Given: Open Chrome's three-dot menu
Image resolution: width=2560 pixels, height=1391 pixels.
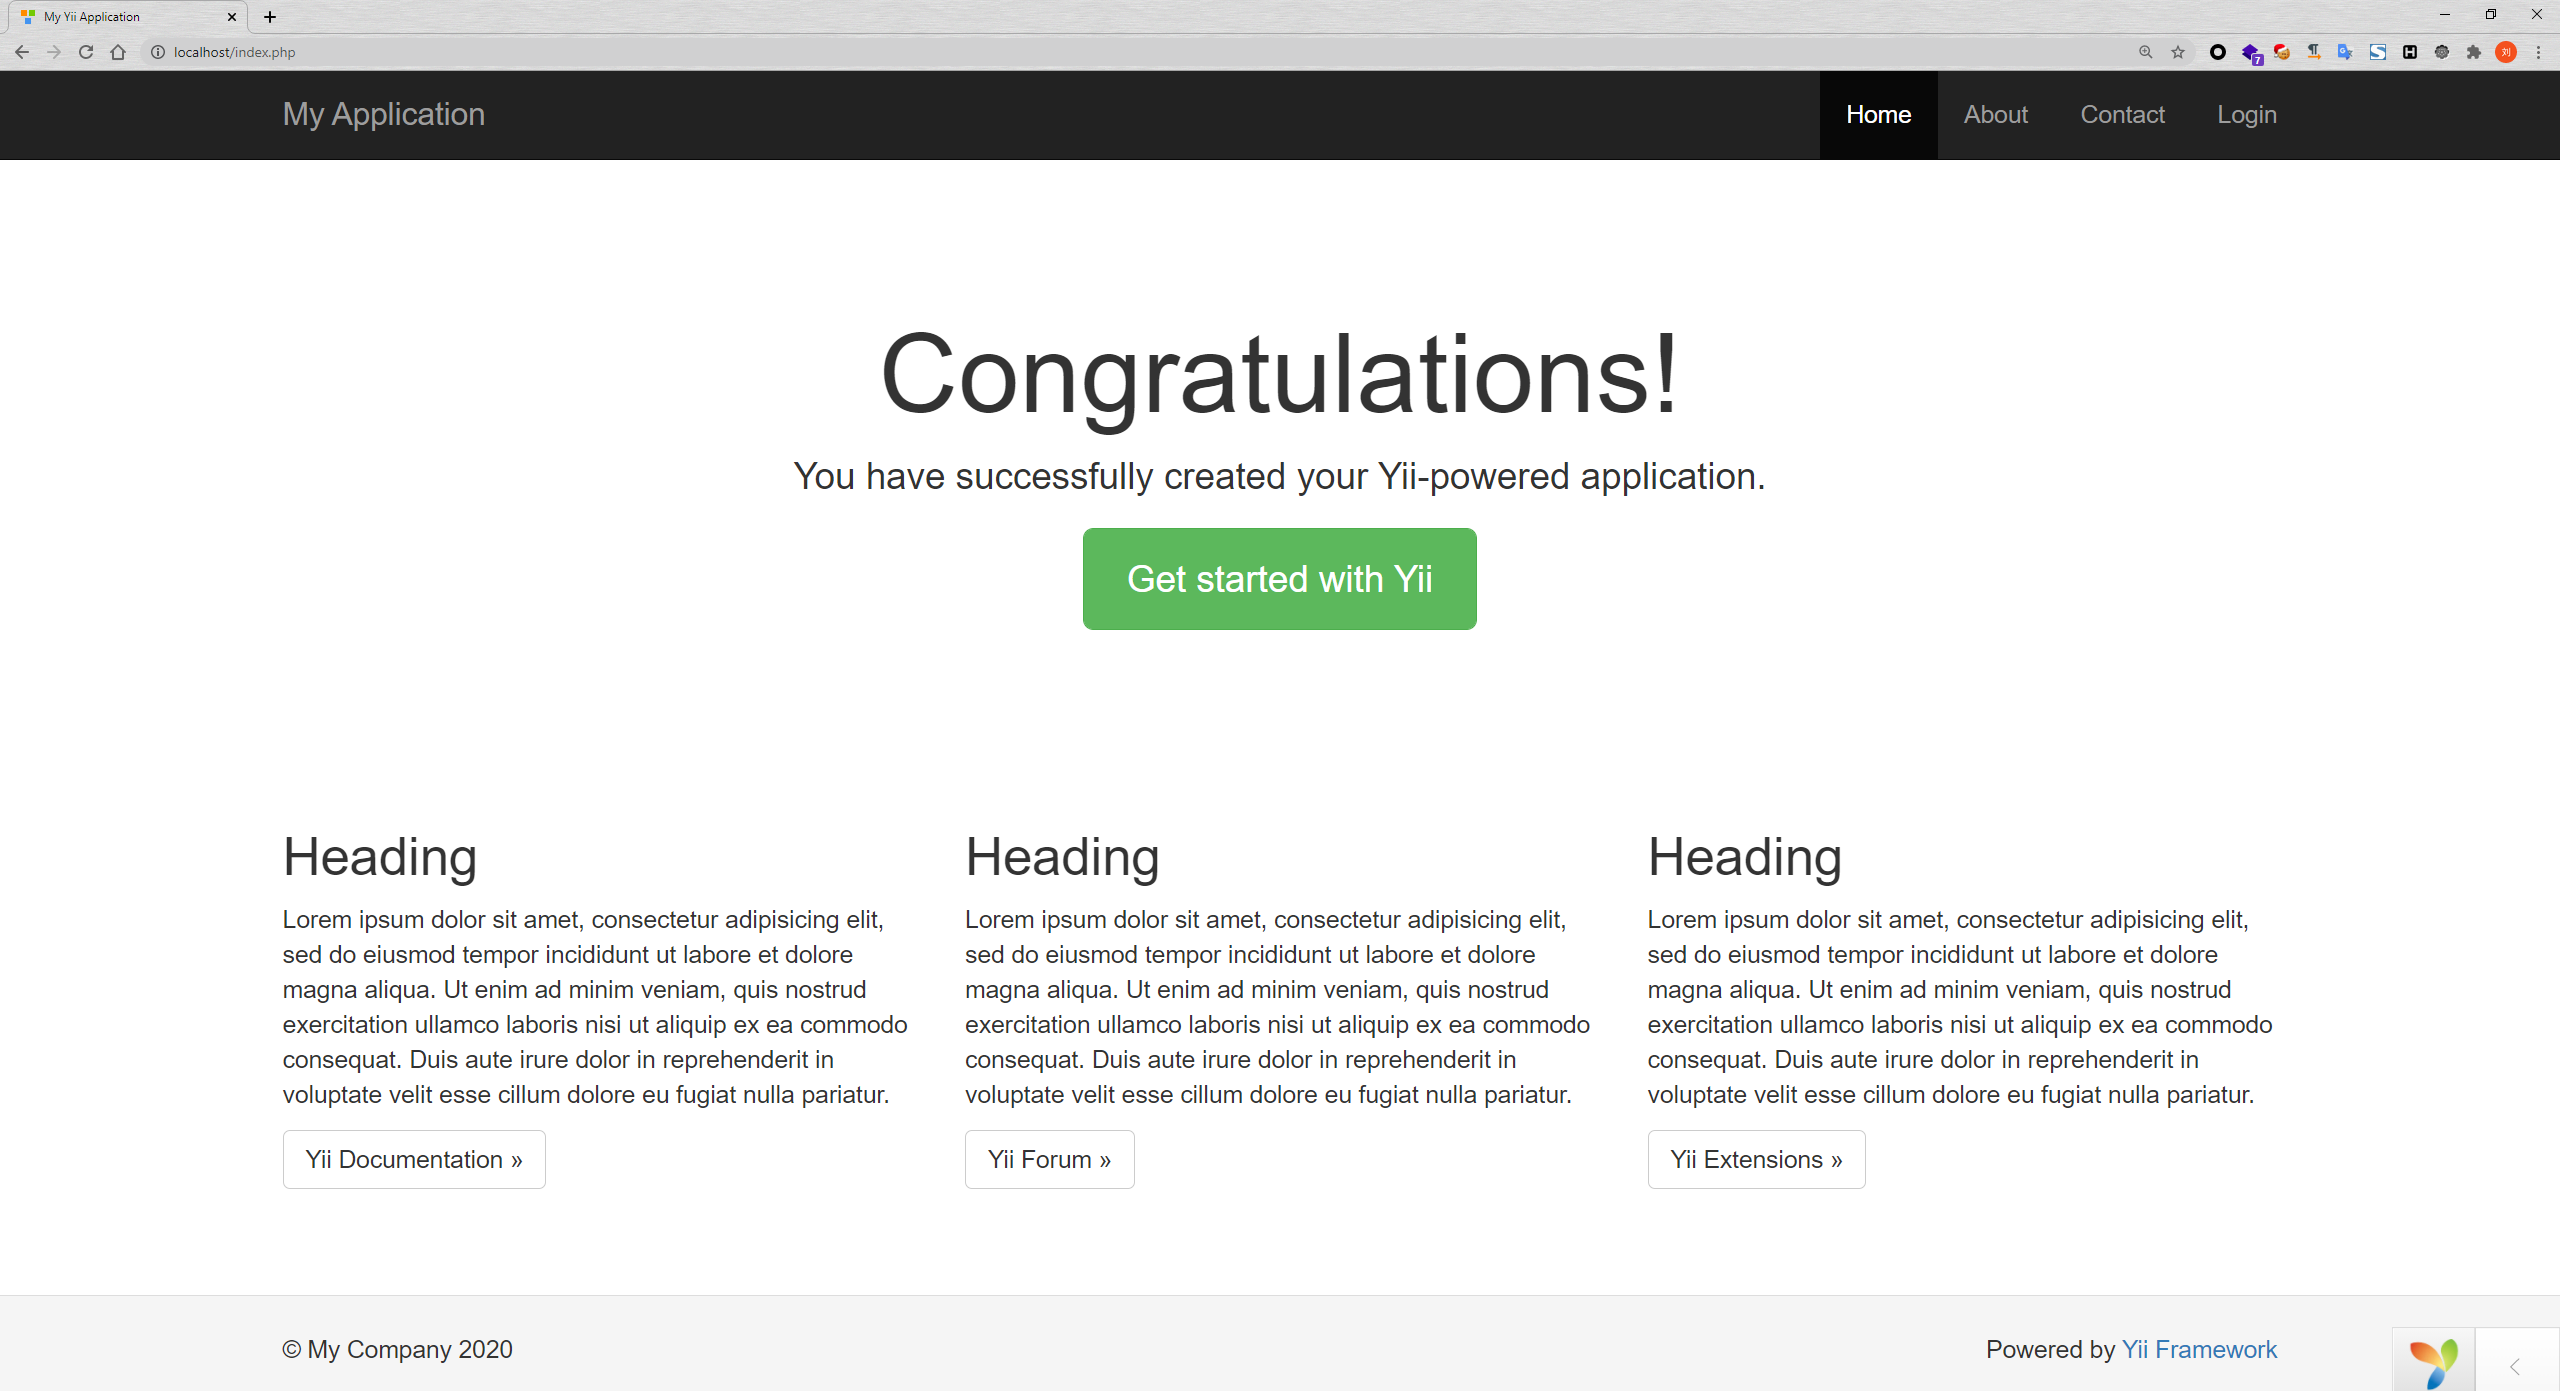Looking at the screenshot, I should [2538, 52].
